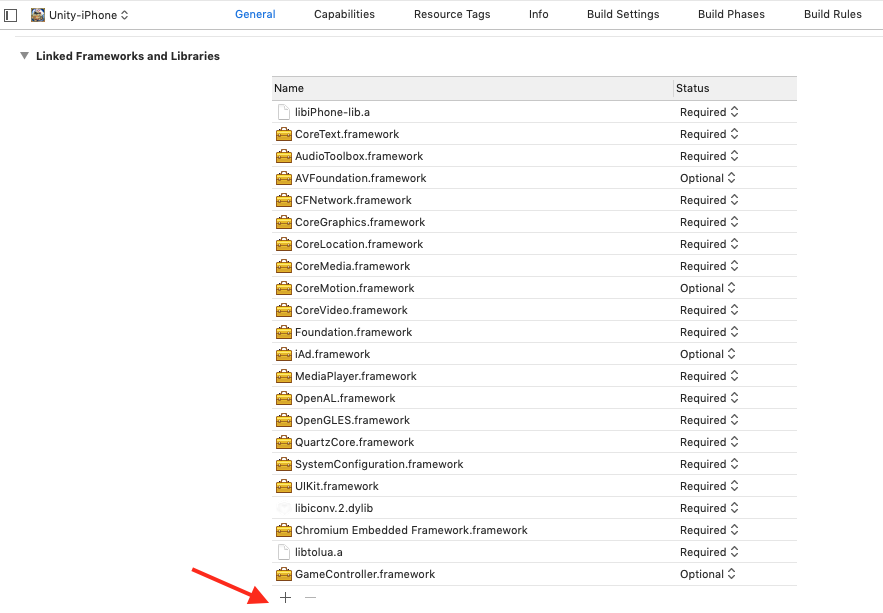Image resolution: width=883 pixels, height=613 pixels.
Task: Remove selected framework with the minus button
Action: (310, 597)
